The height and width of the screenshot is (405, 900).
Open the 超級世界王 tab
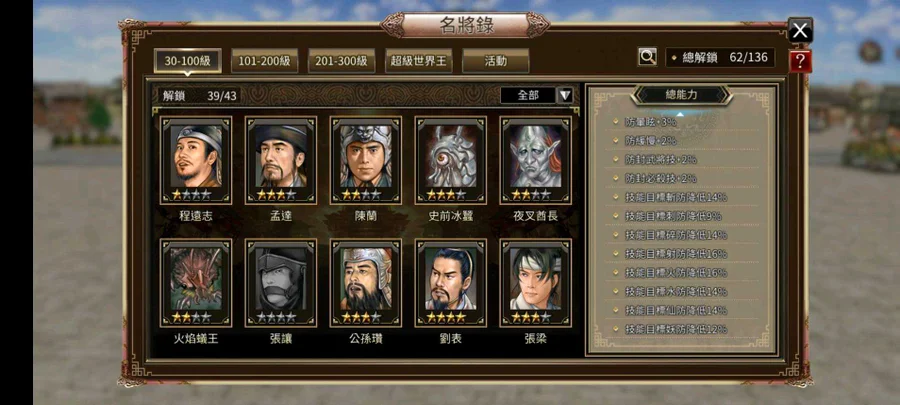418,61
